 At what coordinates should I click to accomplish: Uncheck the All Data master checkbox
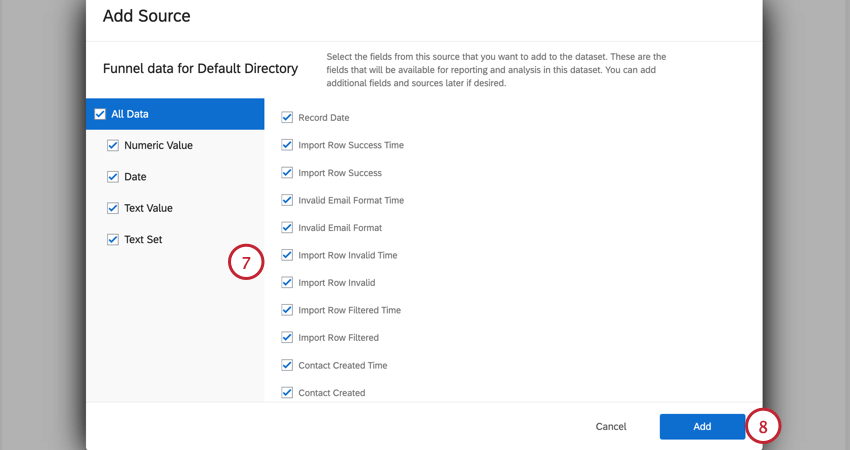click(100, 114)
